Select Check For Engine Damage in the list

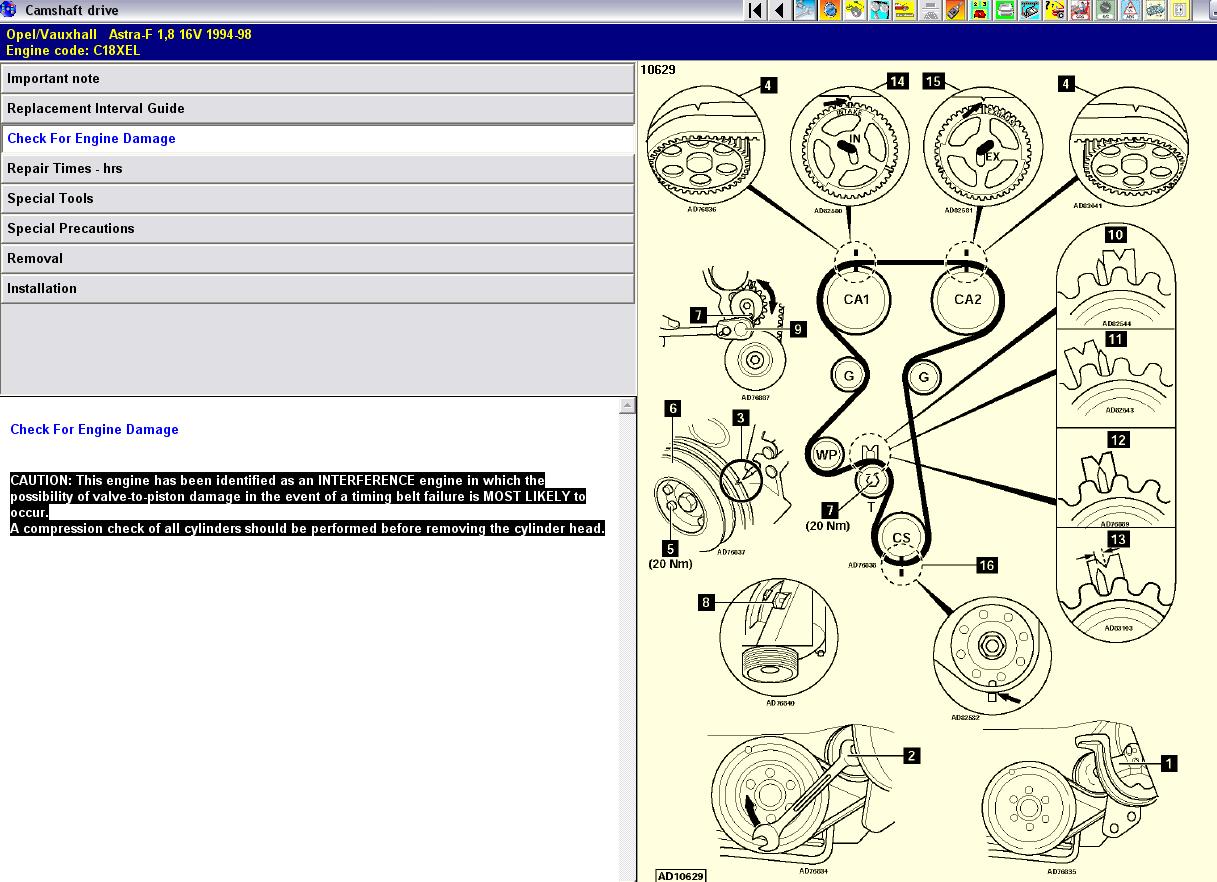317,139
